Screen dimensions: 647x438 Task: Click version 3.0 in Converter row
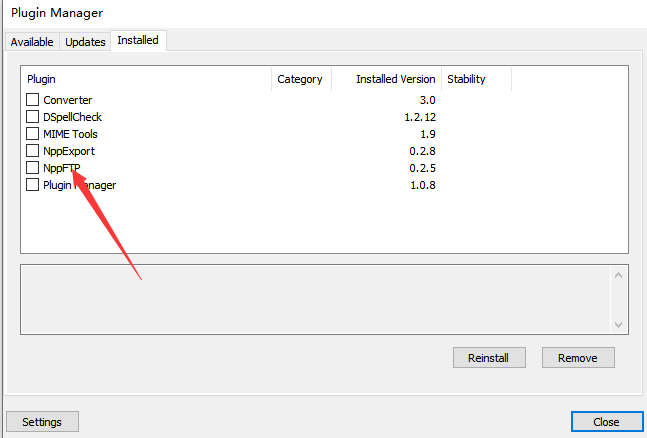(427, 100)
